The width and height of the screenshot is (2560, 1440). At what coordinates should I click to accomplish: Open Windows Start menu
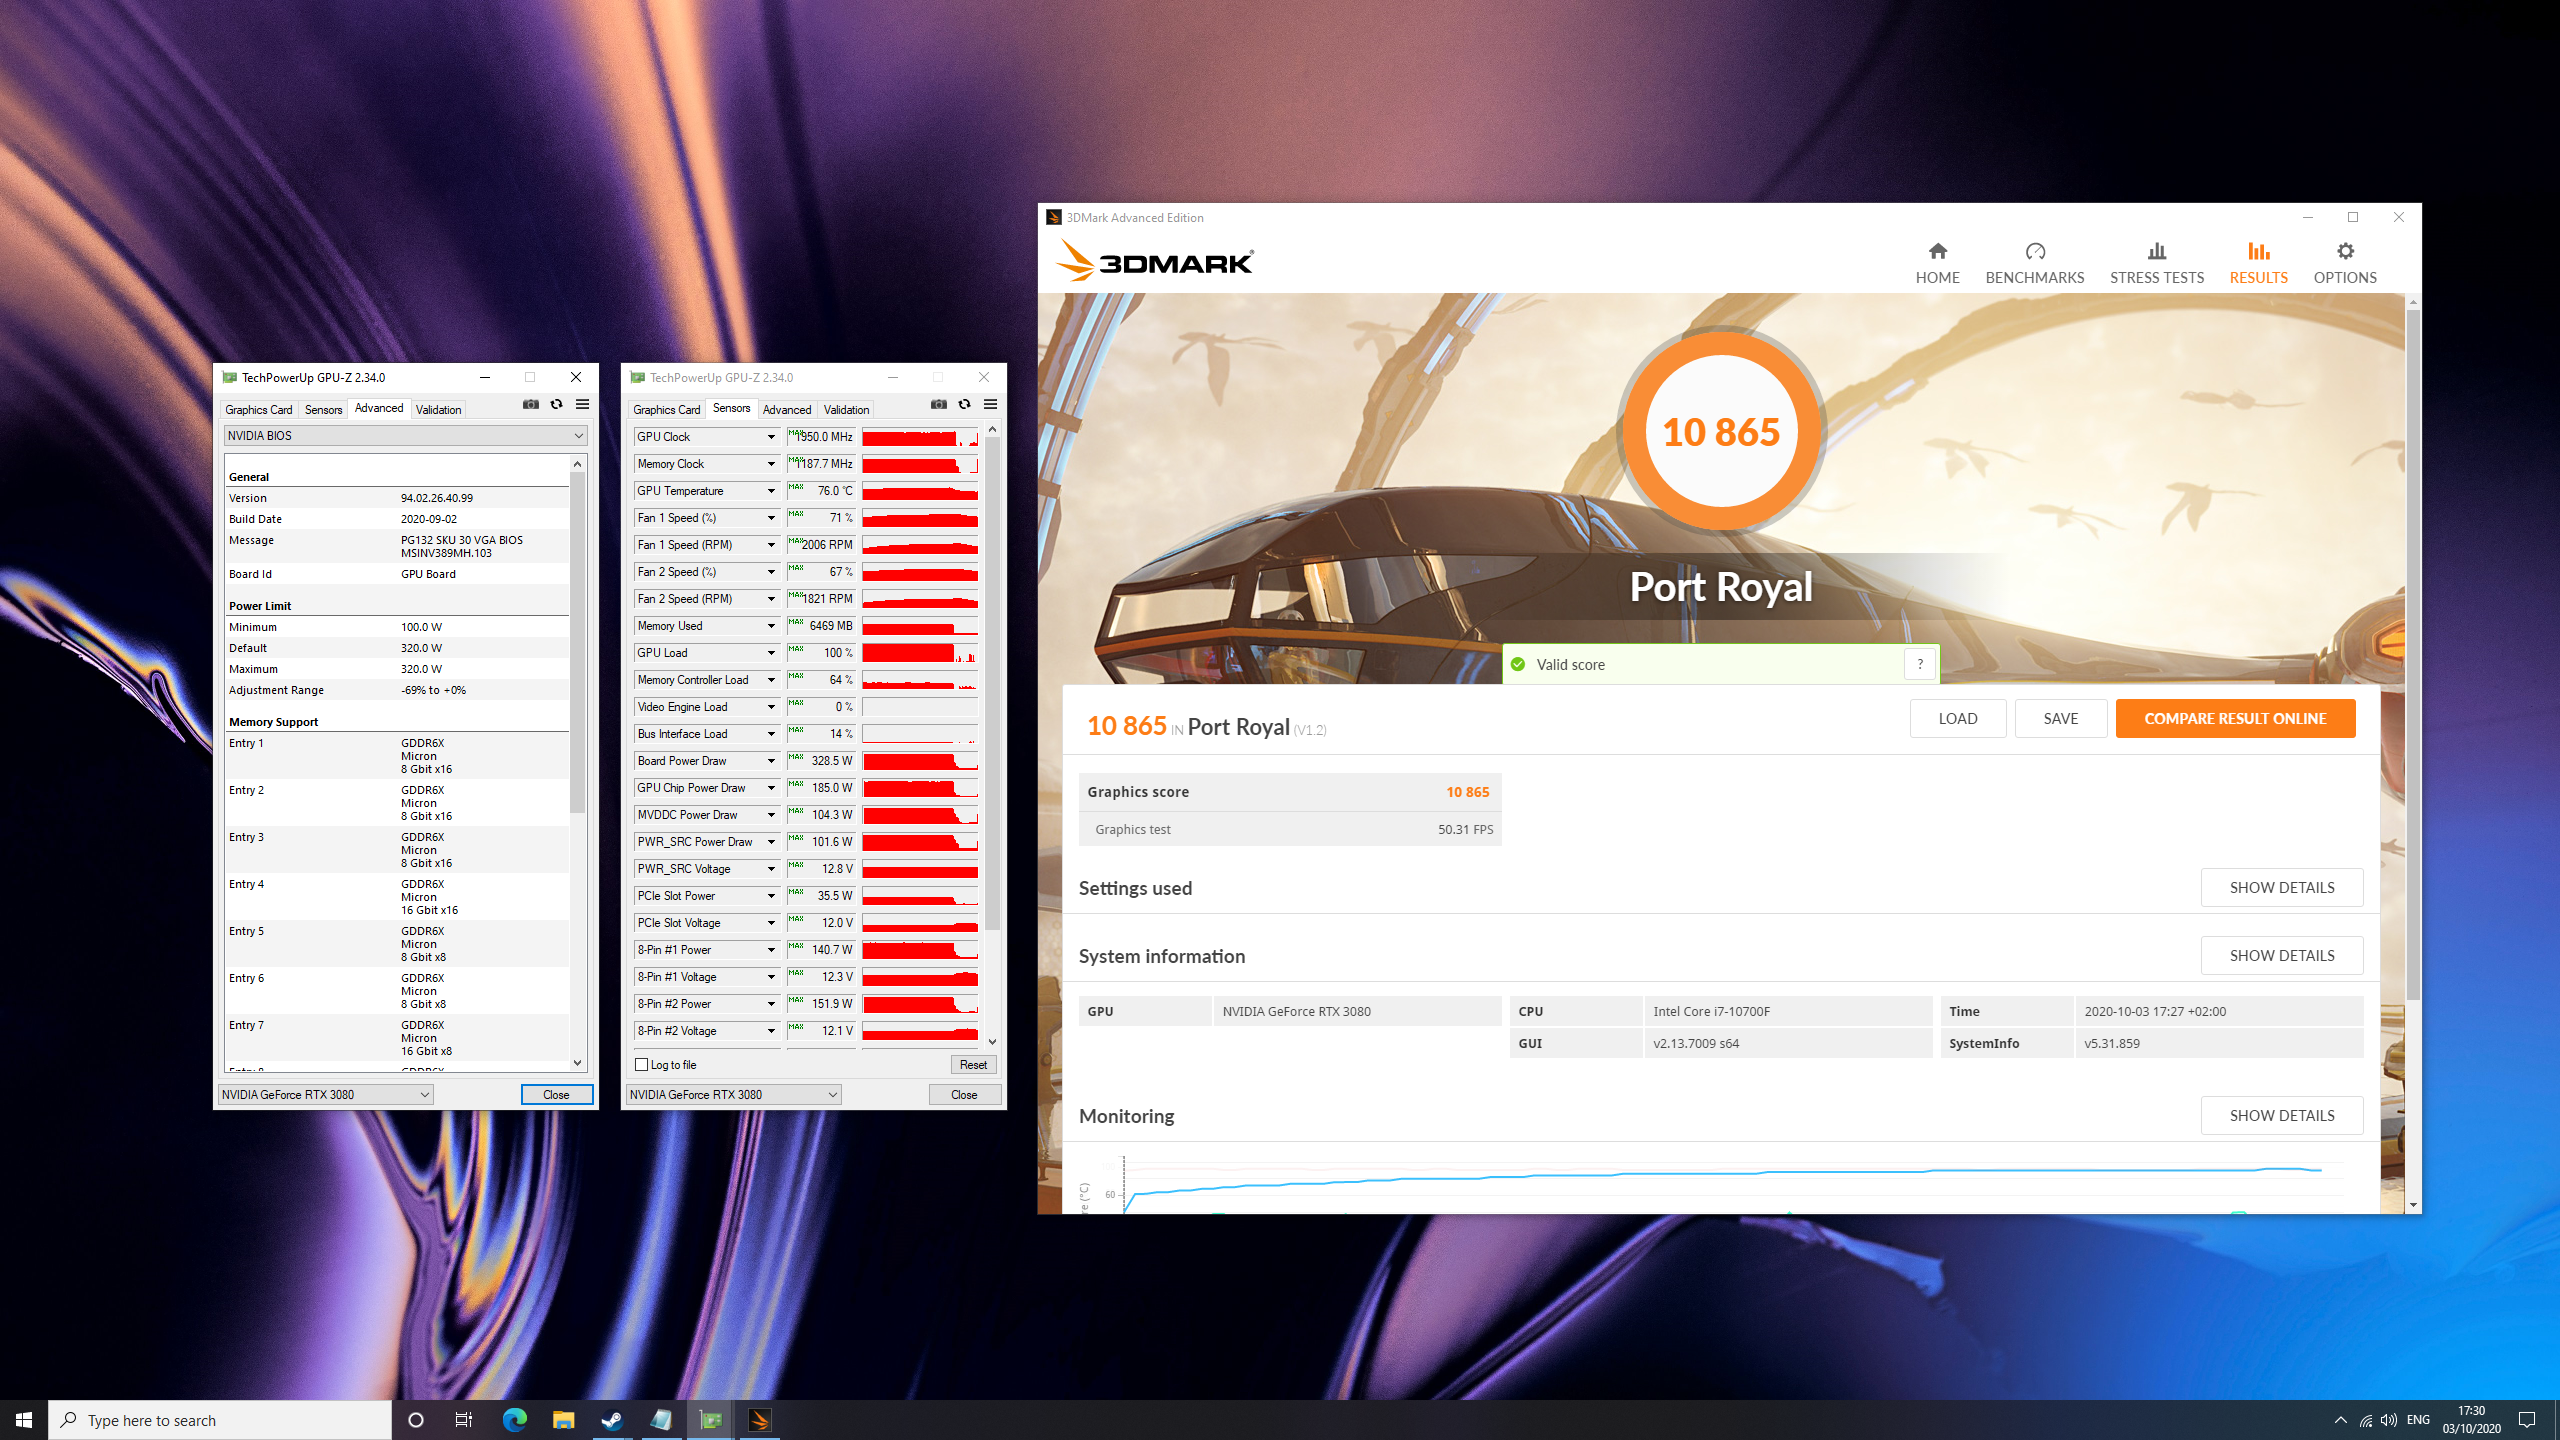point(24,1420)
